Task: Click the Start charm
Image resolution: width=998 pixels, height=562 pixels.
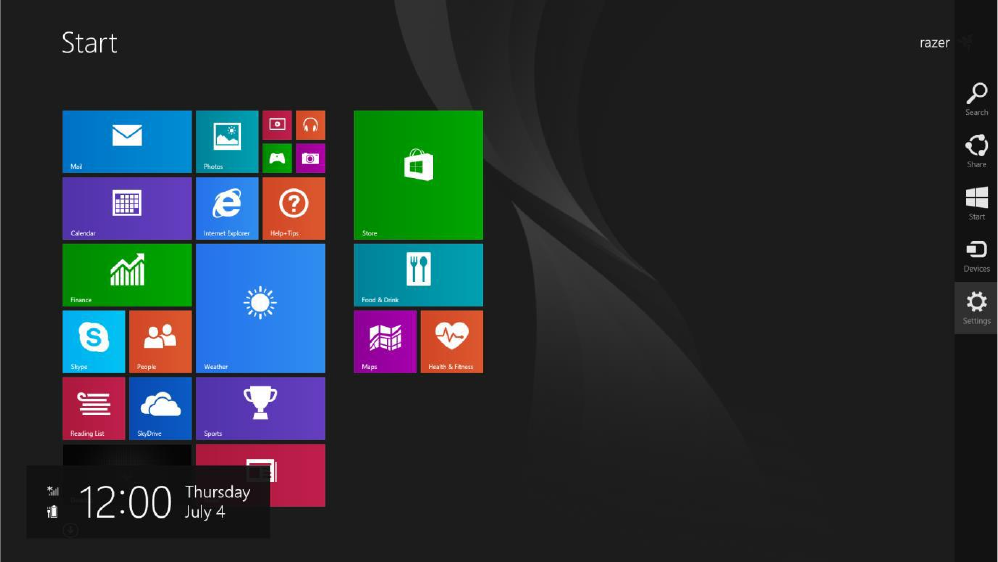Action: coord(976,203)
